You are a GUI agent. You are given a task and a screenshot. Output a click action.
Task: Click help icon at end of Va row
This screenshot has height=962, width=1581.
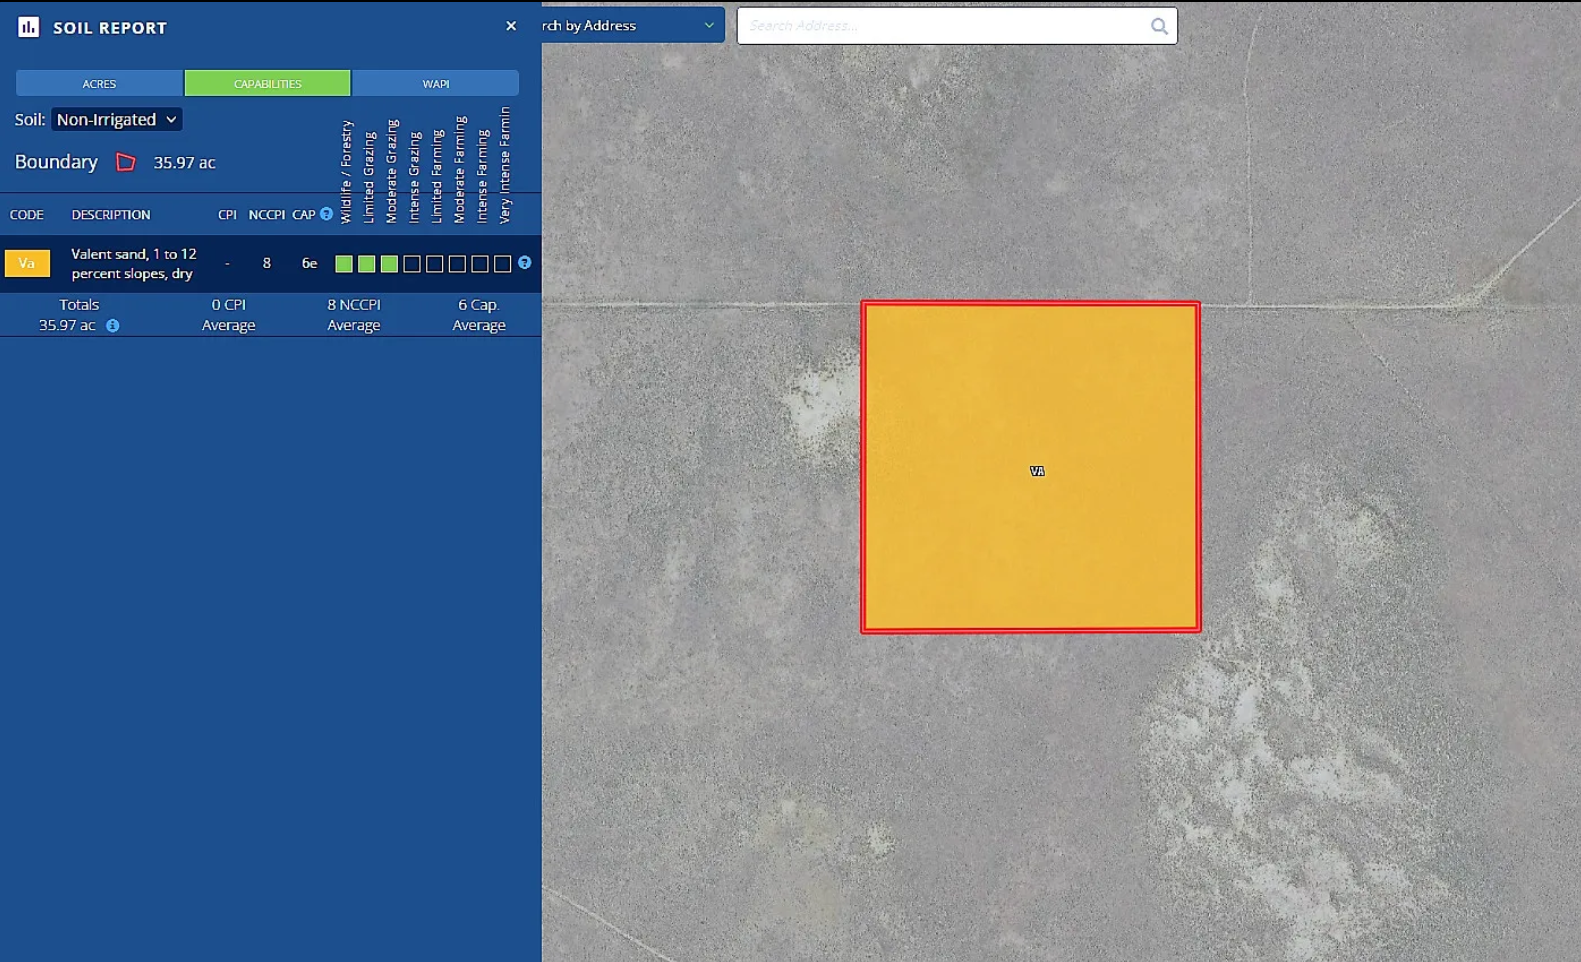[x=524, y=263]
